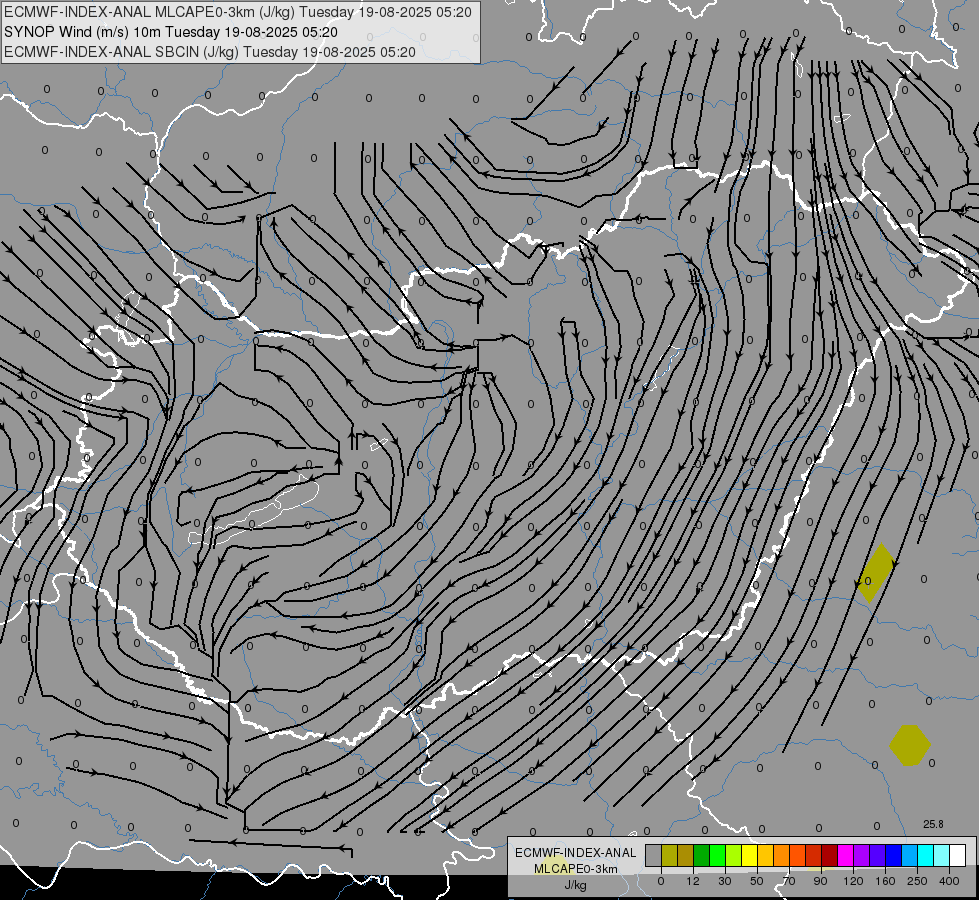
Task: Click the '25.8' value near the legend
Action: pyautogui.click(x=933, y=824)
